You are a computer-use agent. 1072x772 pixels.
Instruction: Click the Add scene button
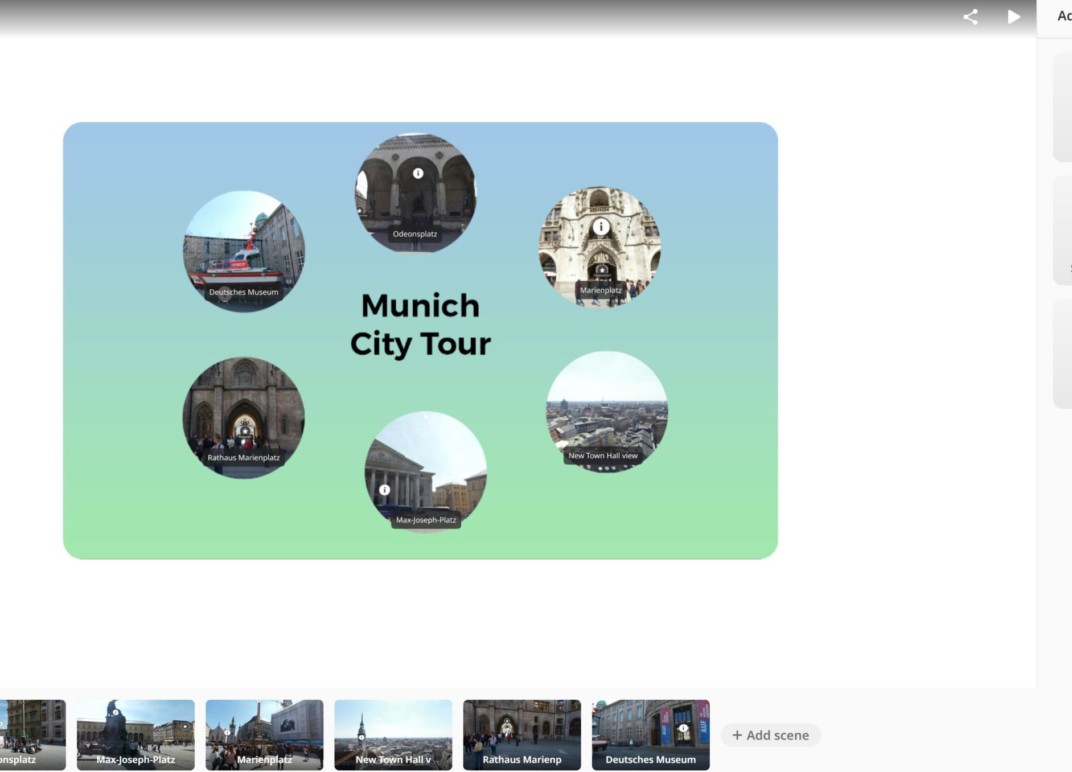(770, 735)
